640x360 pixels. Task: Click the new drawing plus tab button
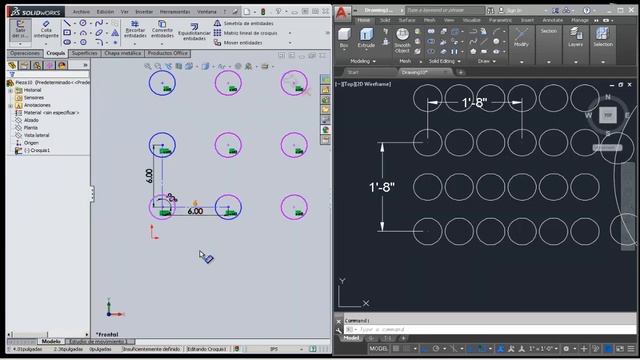pos(460,72)
